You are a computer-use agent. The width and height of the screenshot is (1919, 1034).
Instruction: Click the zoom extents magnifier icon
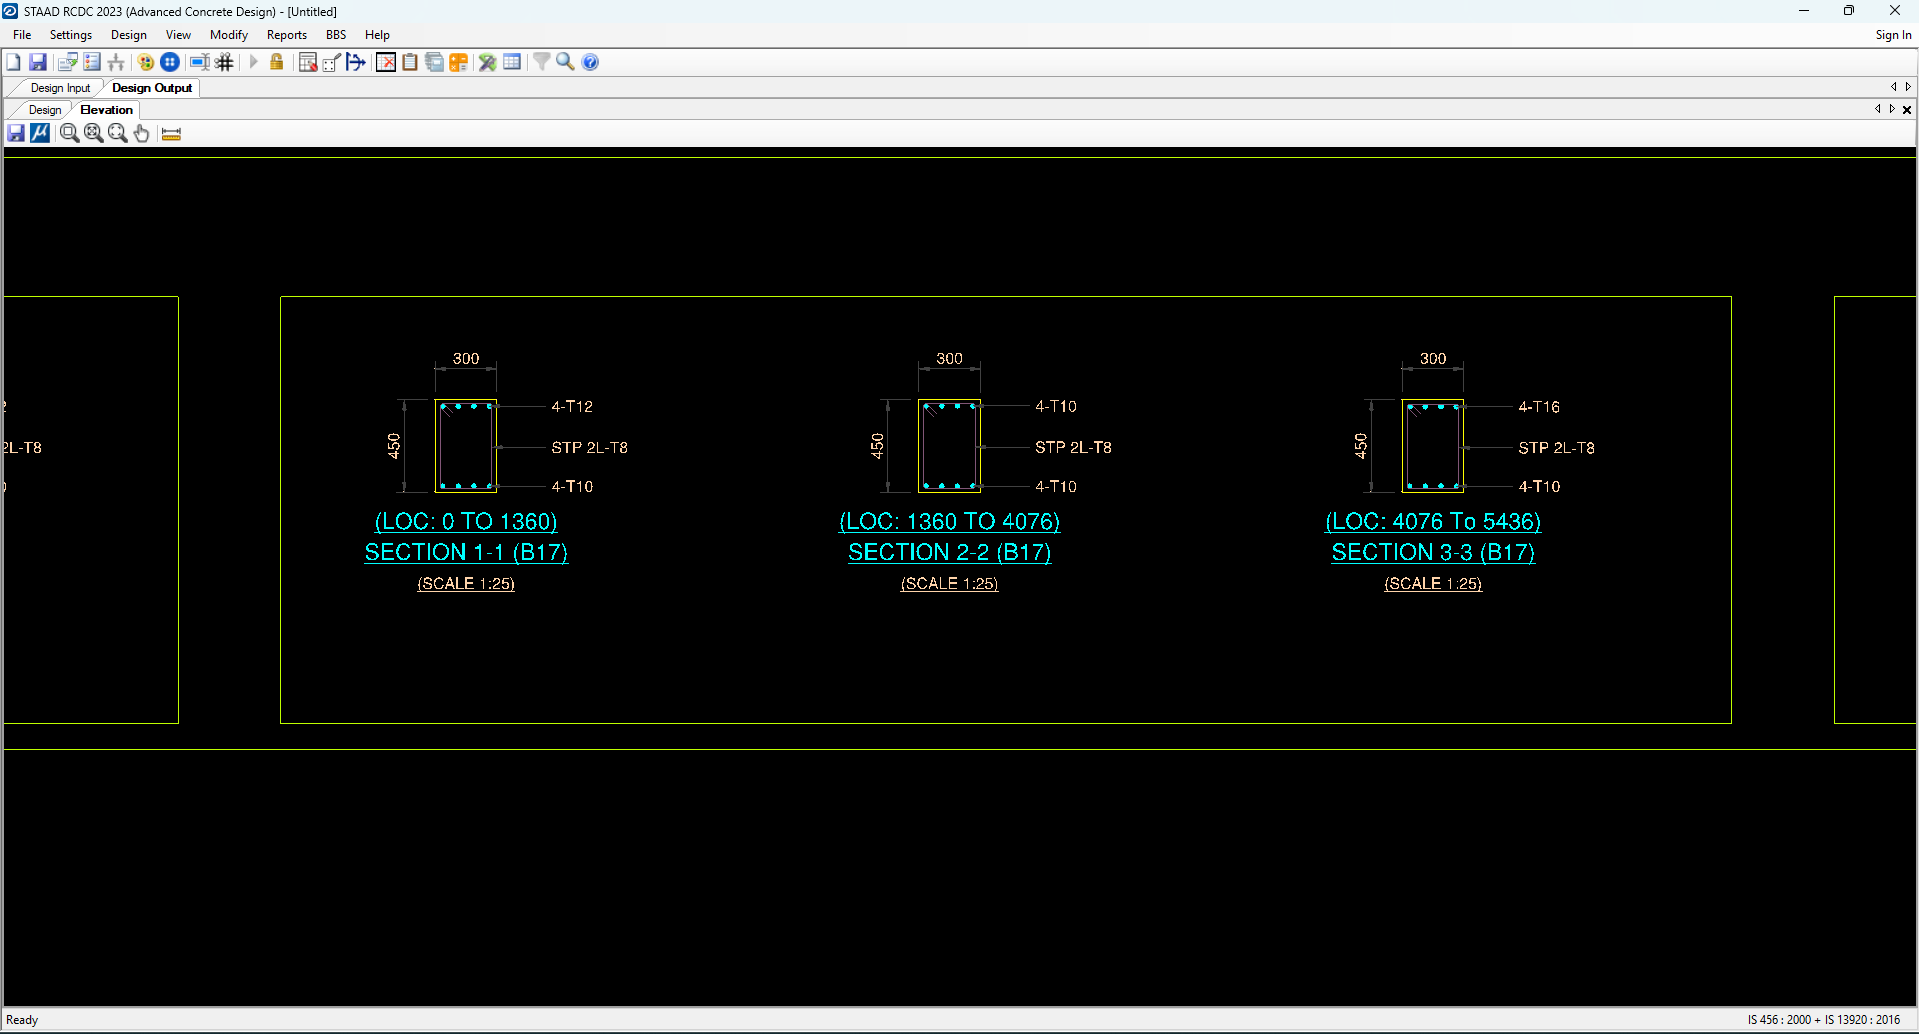94,133
